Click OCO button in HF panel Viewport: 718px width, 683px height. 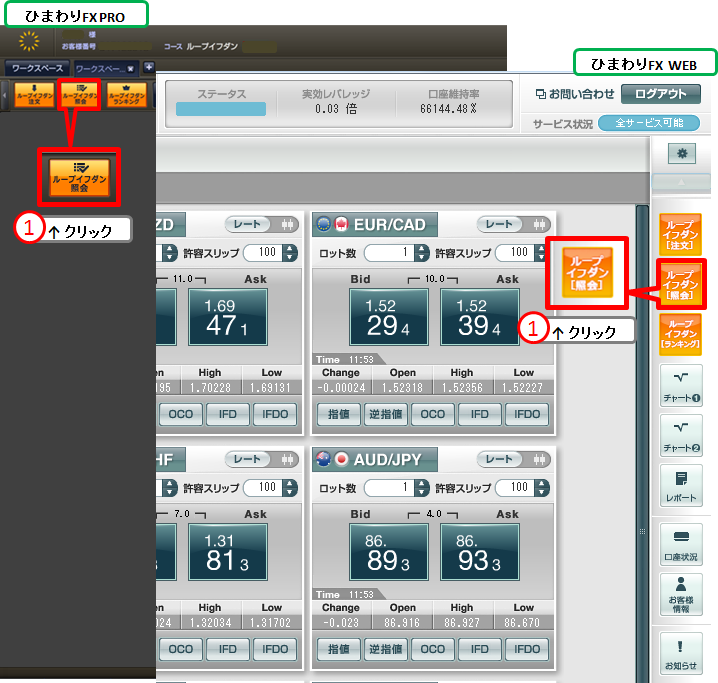tap(181, 649)
